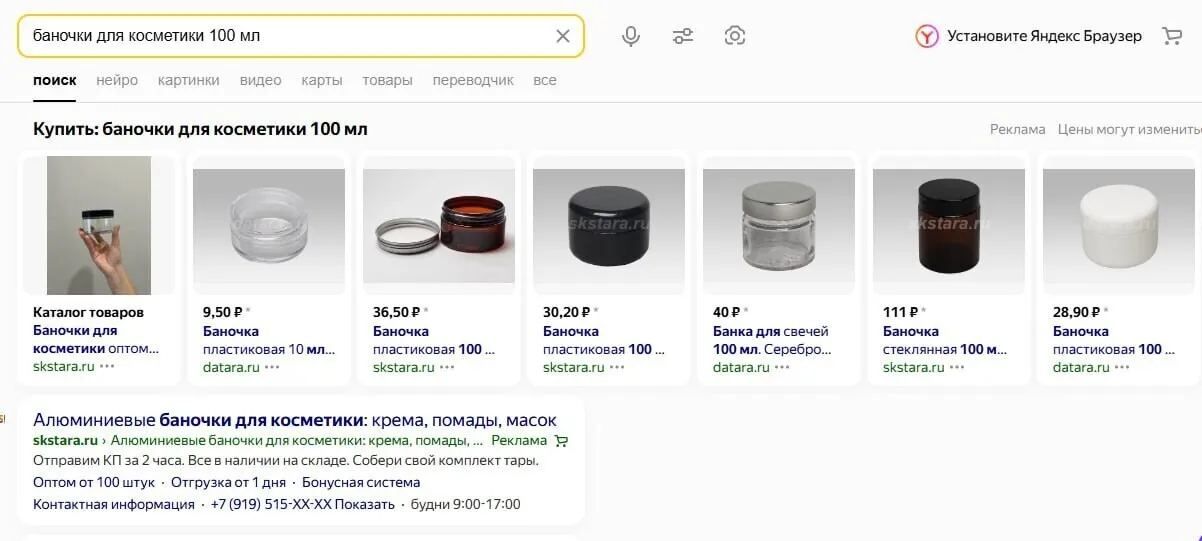This screenshot has height=541, width=1202.
Task: Select the "поиск" tab
Action: click(54, 80)
